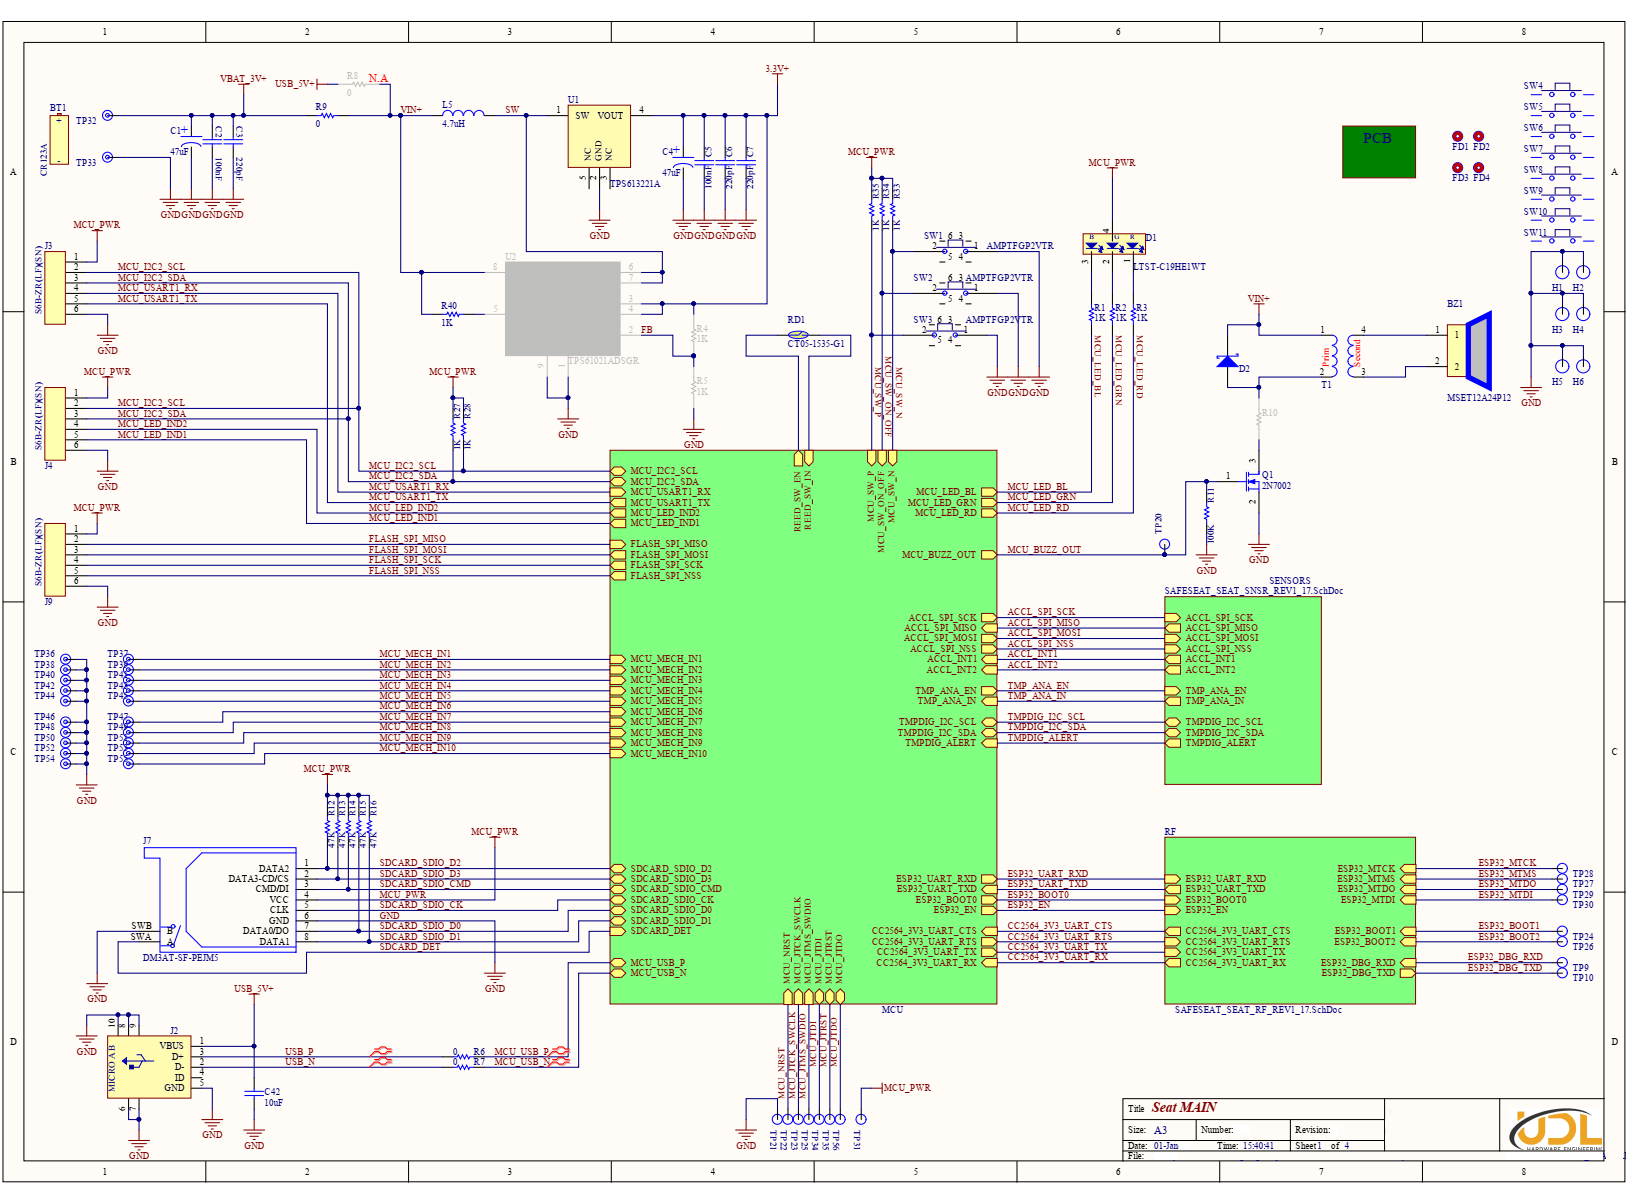
Task: Select diode D2 near the transformer
Action: 1228,362
